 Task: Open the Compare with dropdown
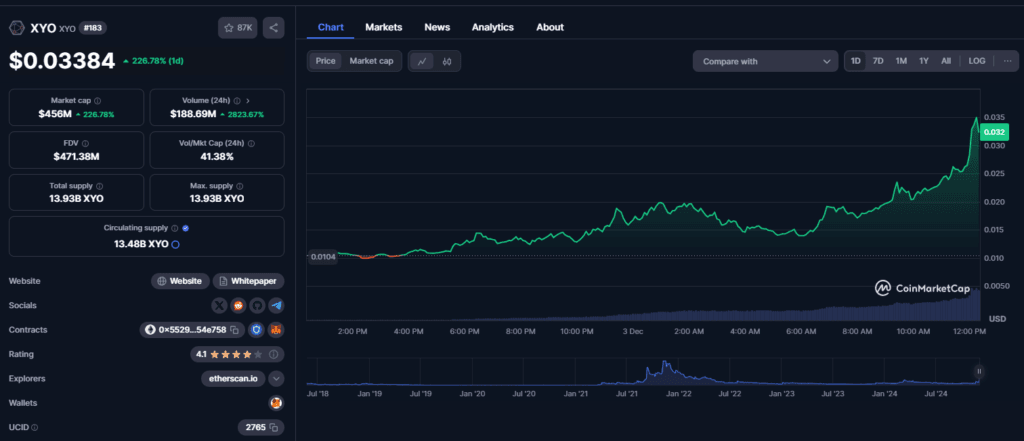765,61
